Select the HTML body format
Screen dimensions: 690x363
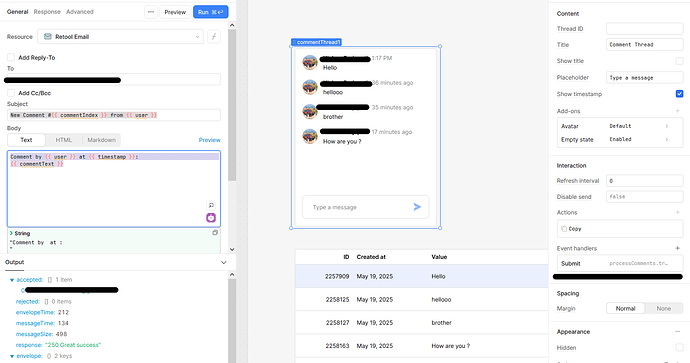coord(63,140)
